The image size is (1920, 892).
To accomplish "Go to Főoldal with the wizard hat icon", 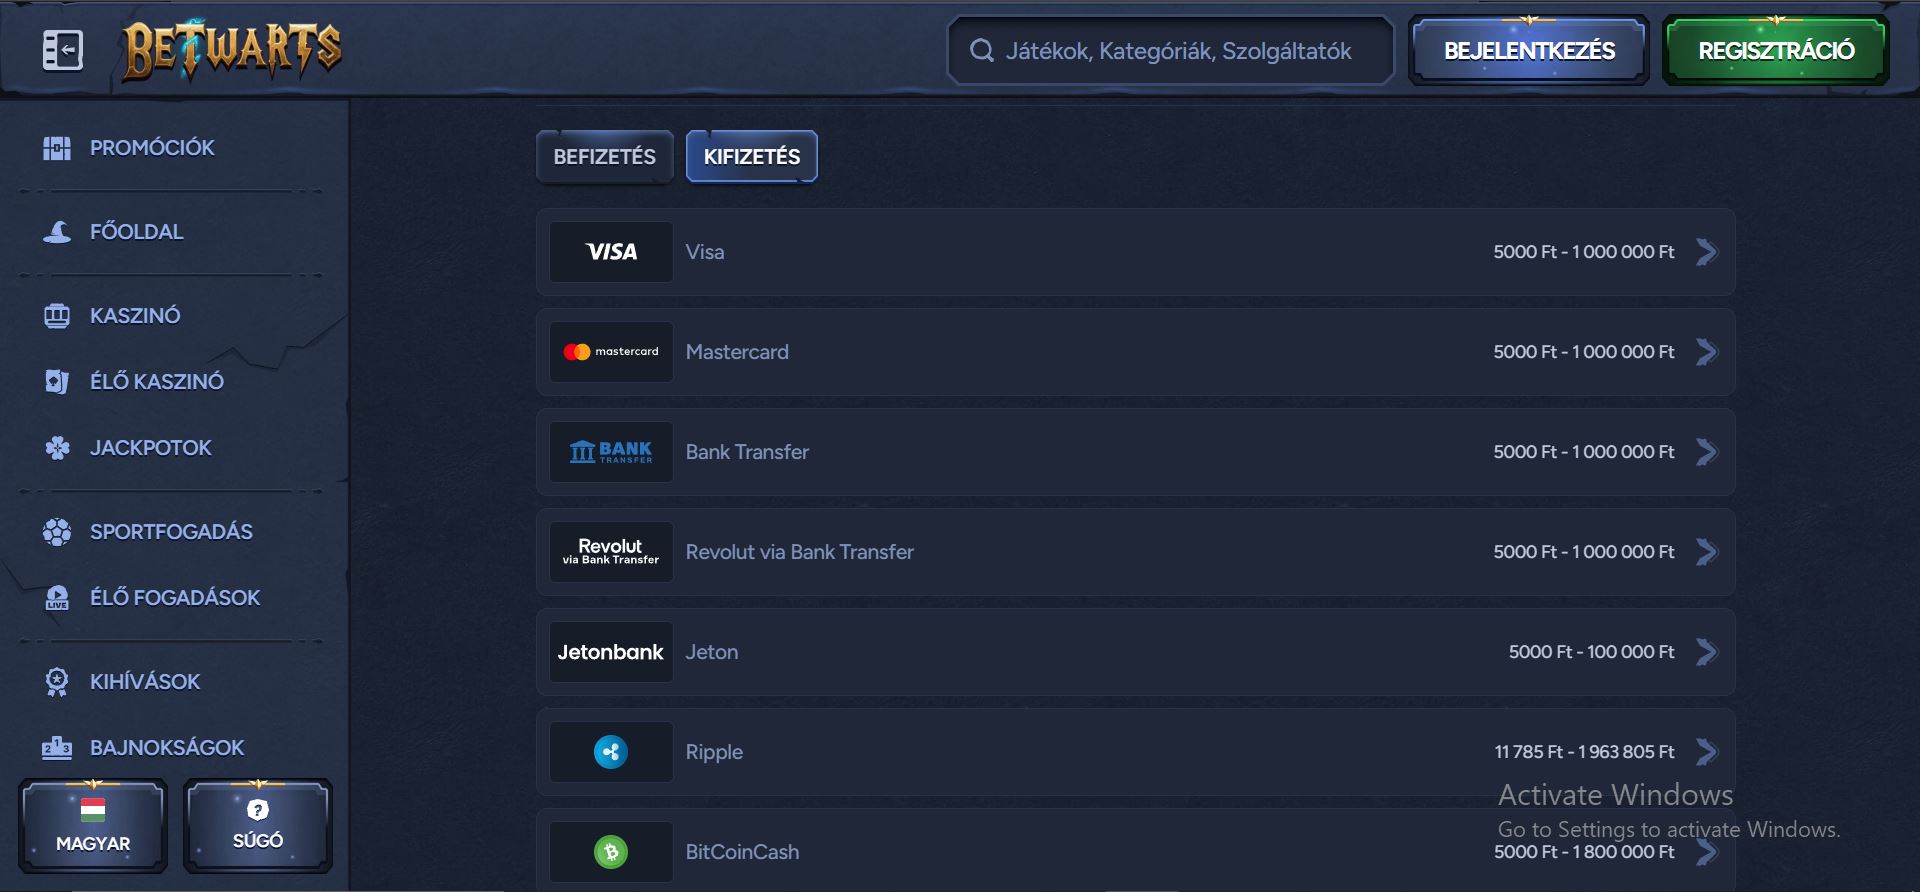I will 57,232.
